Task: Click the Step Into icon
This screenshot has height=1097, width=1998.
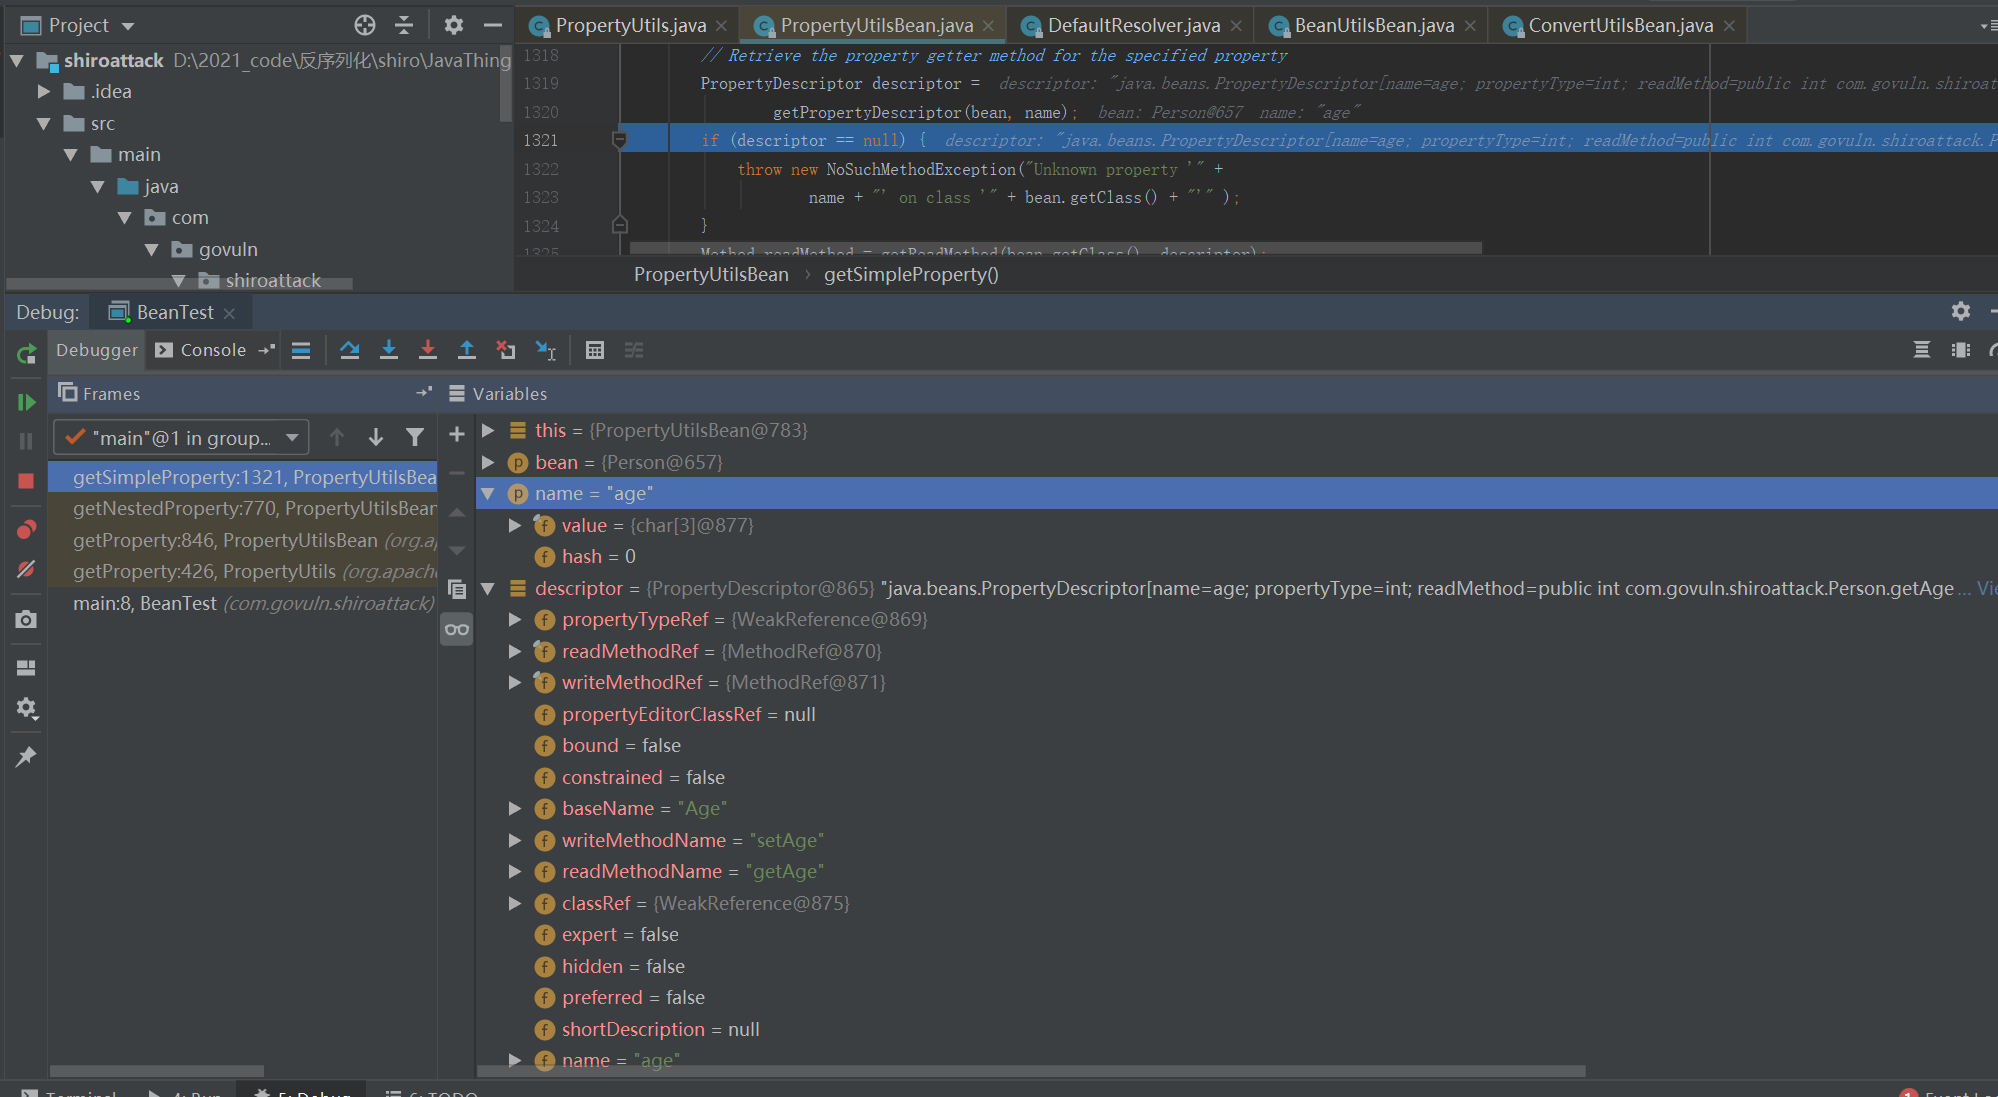Action: 389,350
